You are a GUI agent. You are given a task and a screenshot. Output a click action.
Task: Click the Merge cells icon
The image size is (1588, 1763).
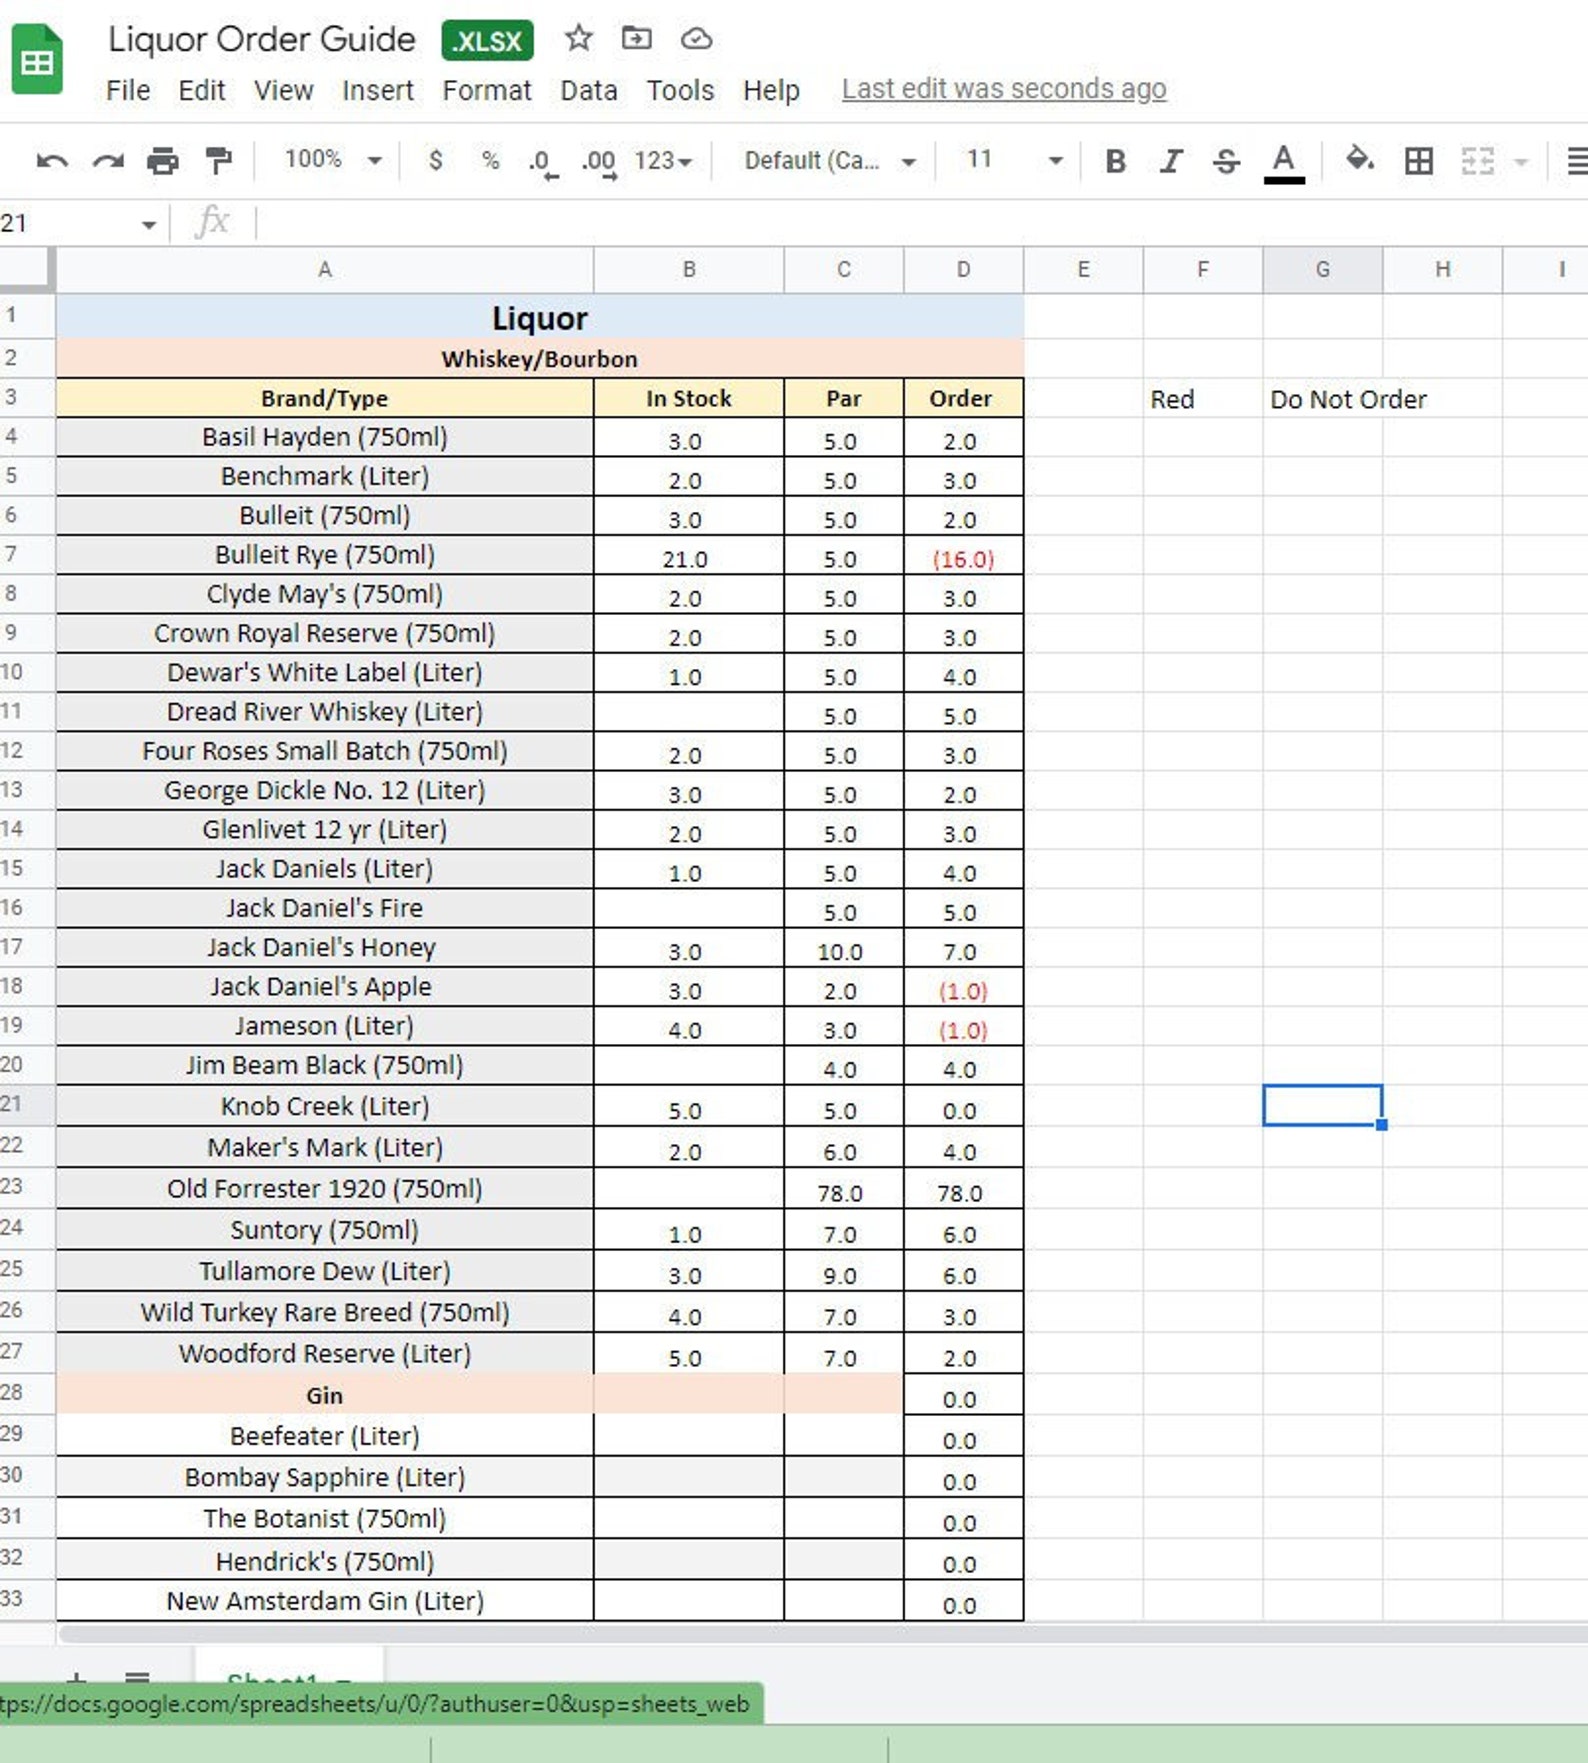[1477, 161]
